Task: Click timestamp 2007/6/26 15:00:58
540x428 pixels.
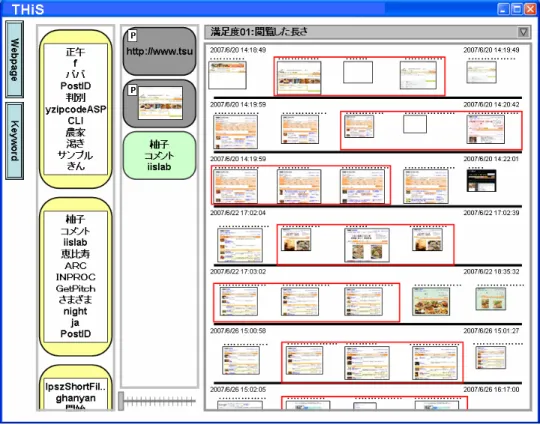Action: [x=238, y=331]
